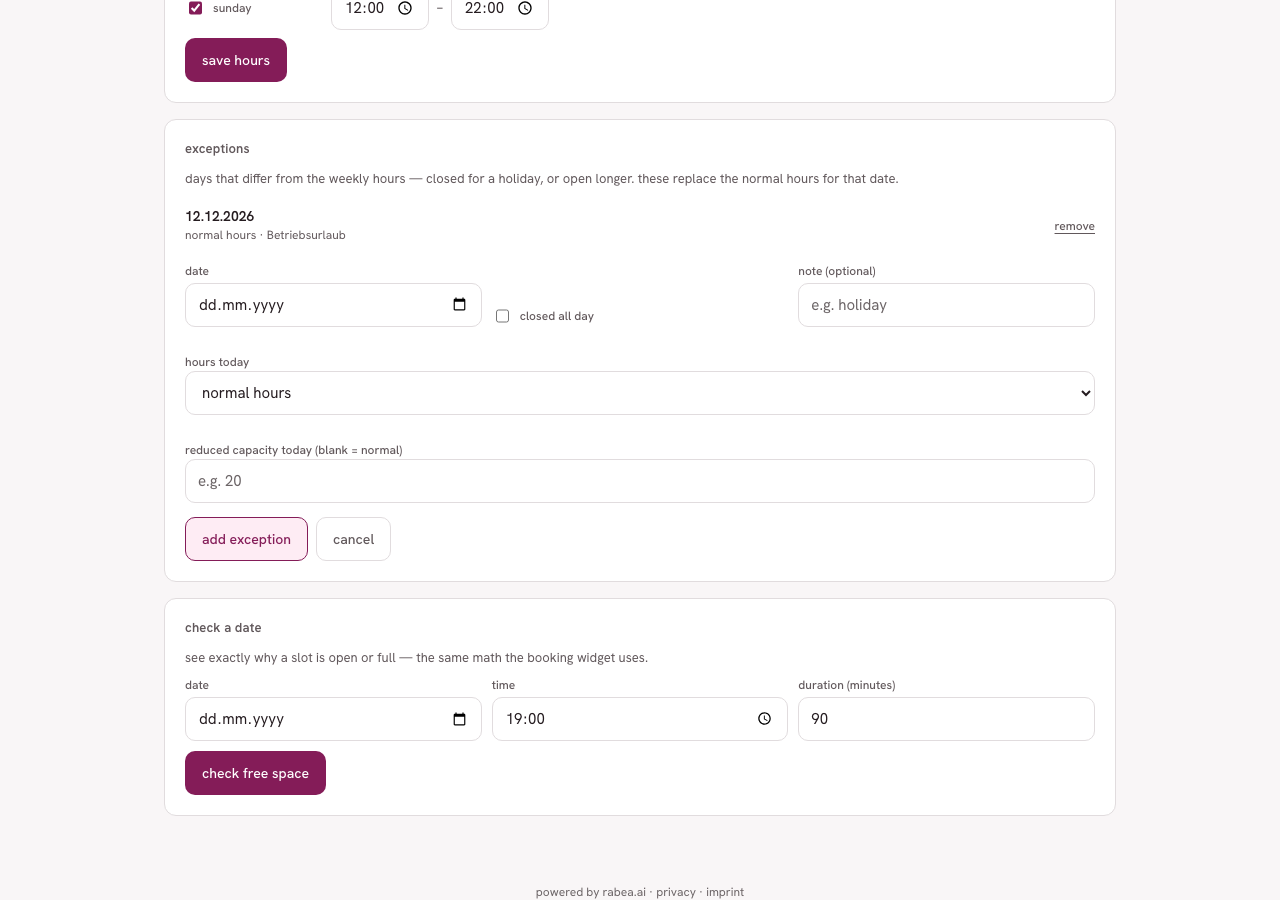1280x900 pixels.
Task: Focus the reduced capacity today field
Action: (x=640, y=481)
